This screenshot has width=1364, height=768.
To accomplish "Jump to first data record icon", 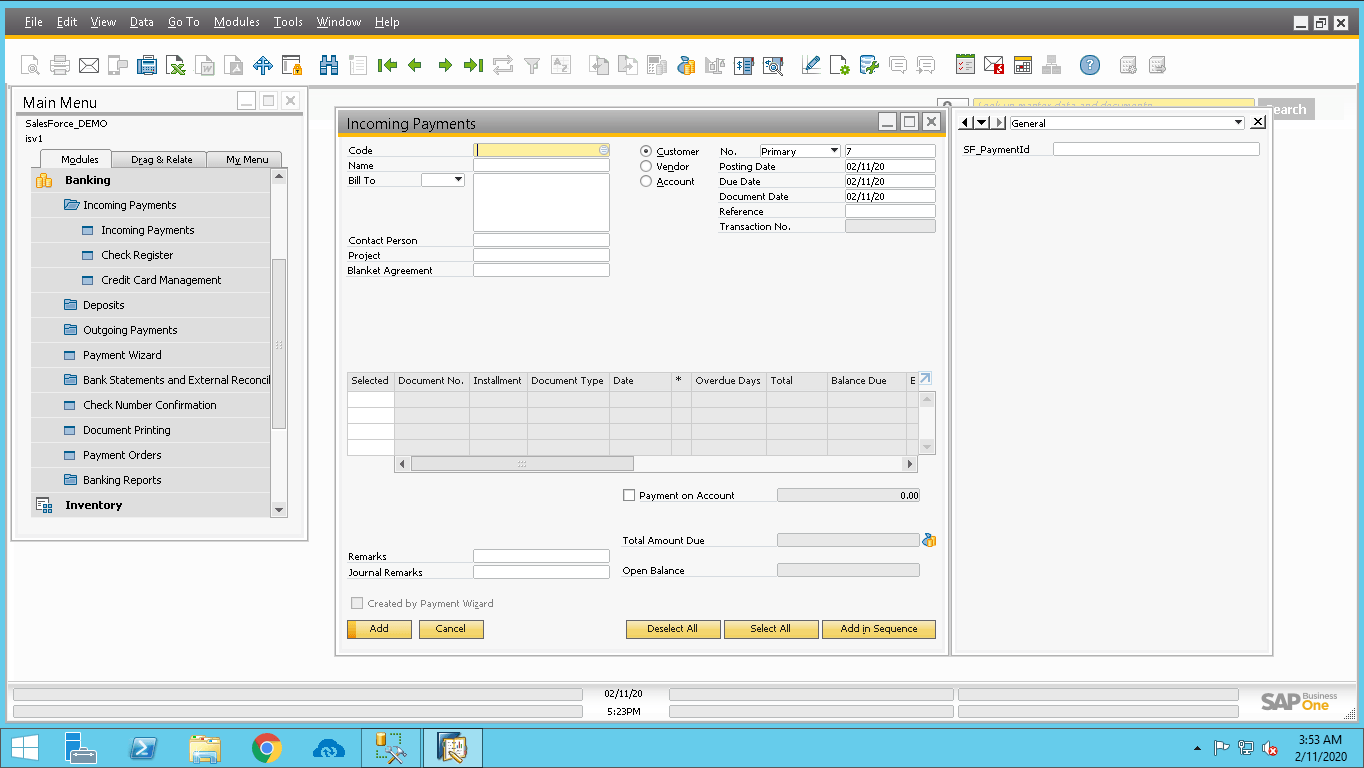I will 388,66.
